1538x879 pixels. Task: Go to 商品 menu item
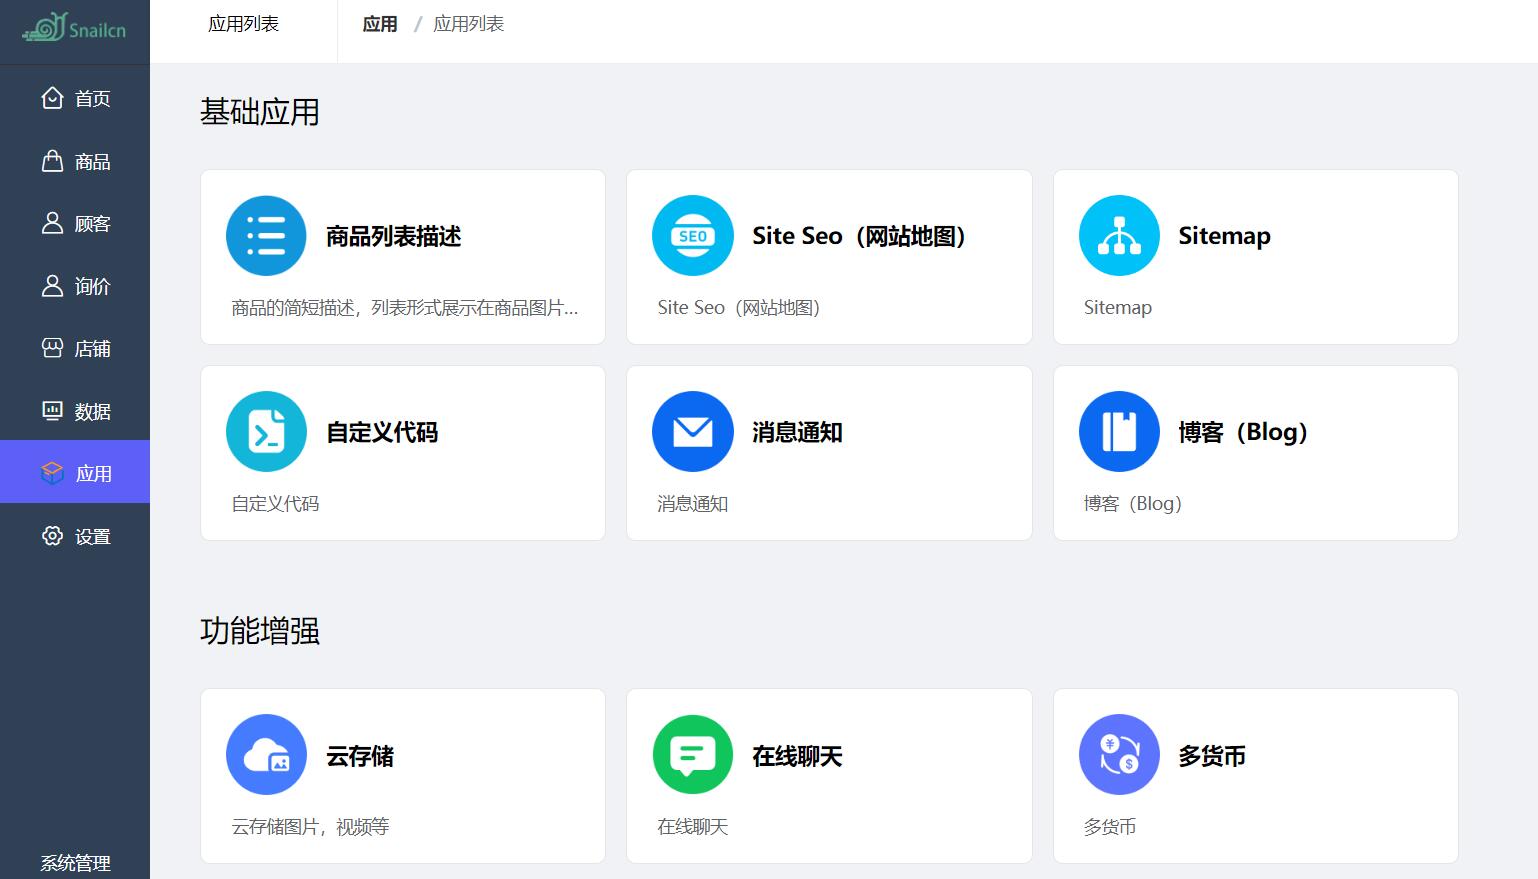[x=75, y=161]
